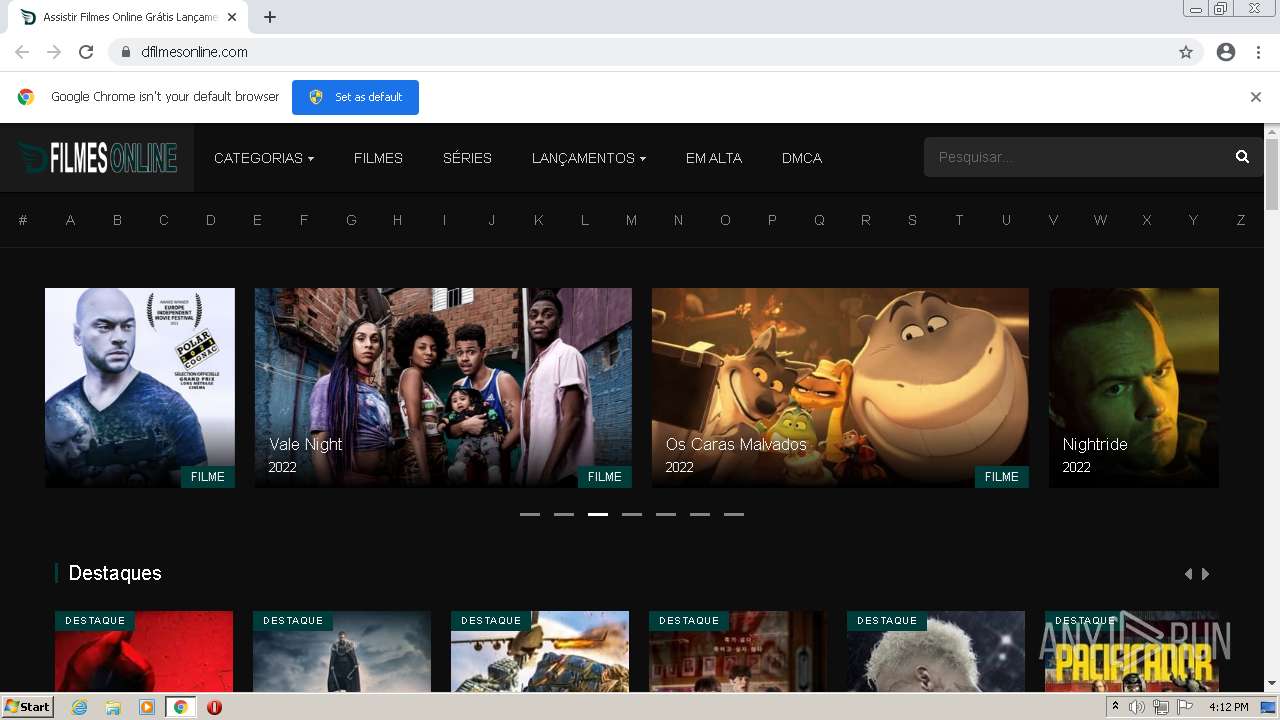Open the Nightride movie slide

click(x=1134, y=388)
